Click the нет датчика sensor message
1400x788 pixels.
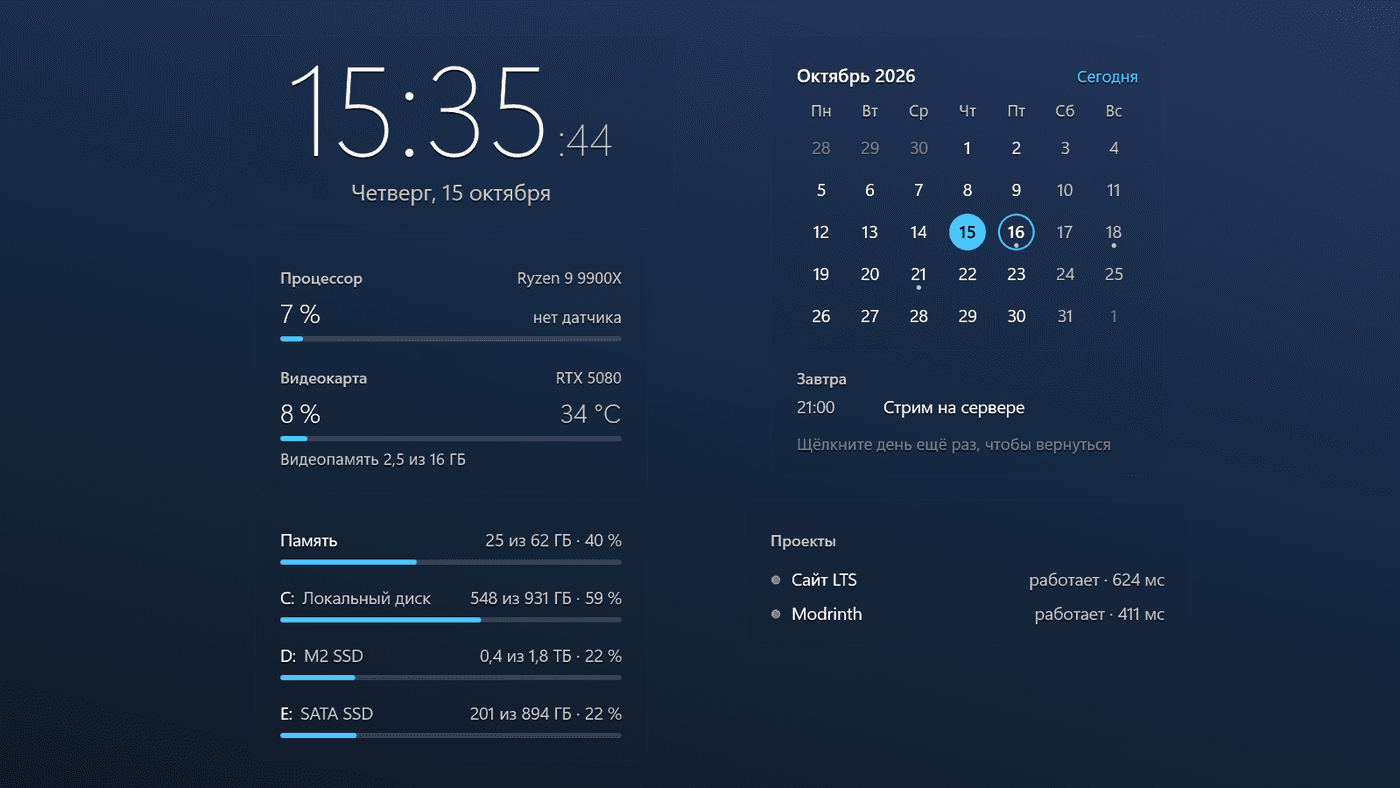[577, 318]
